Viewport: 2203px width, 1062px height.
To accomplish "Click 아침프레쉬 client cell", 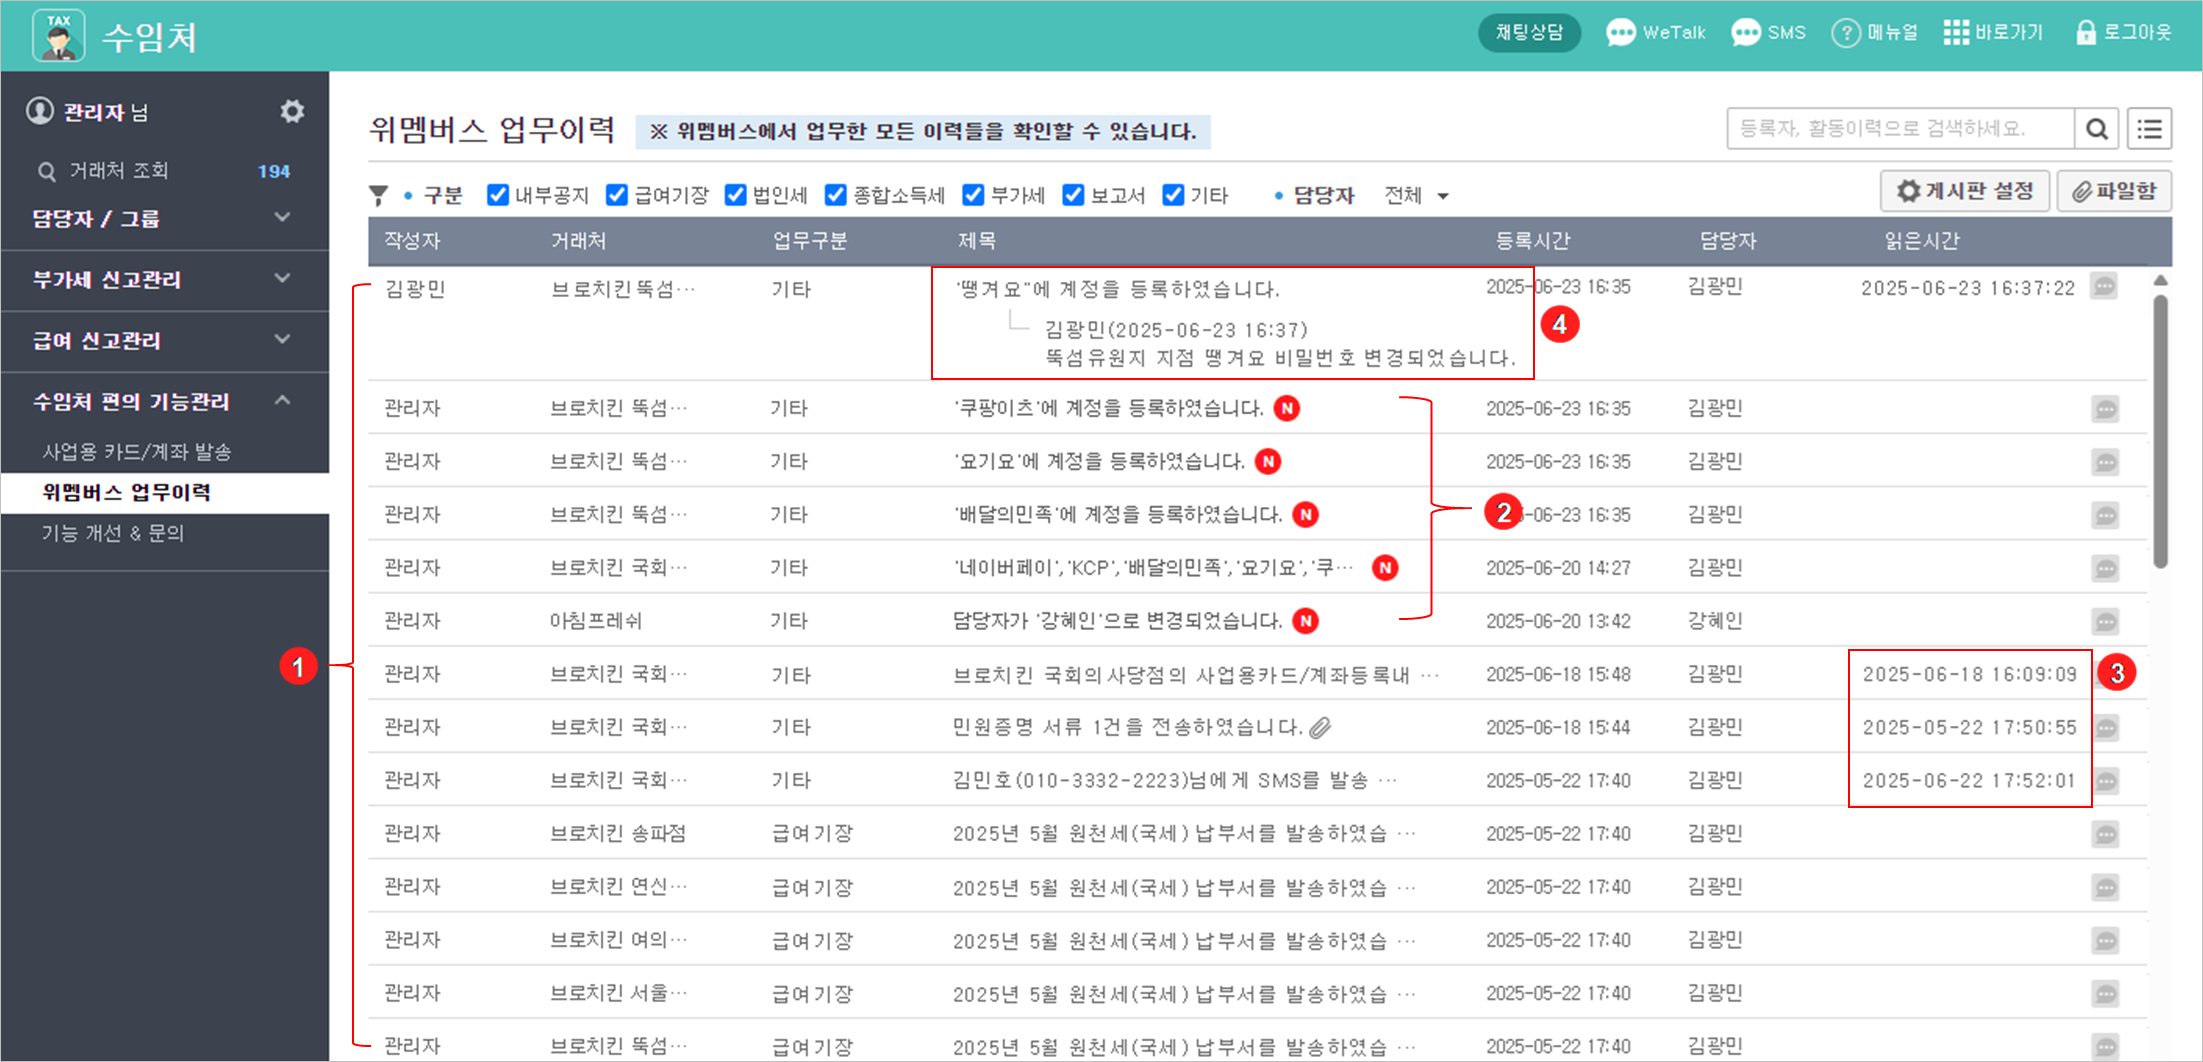I will 596,621.
